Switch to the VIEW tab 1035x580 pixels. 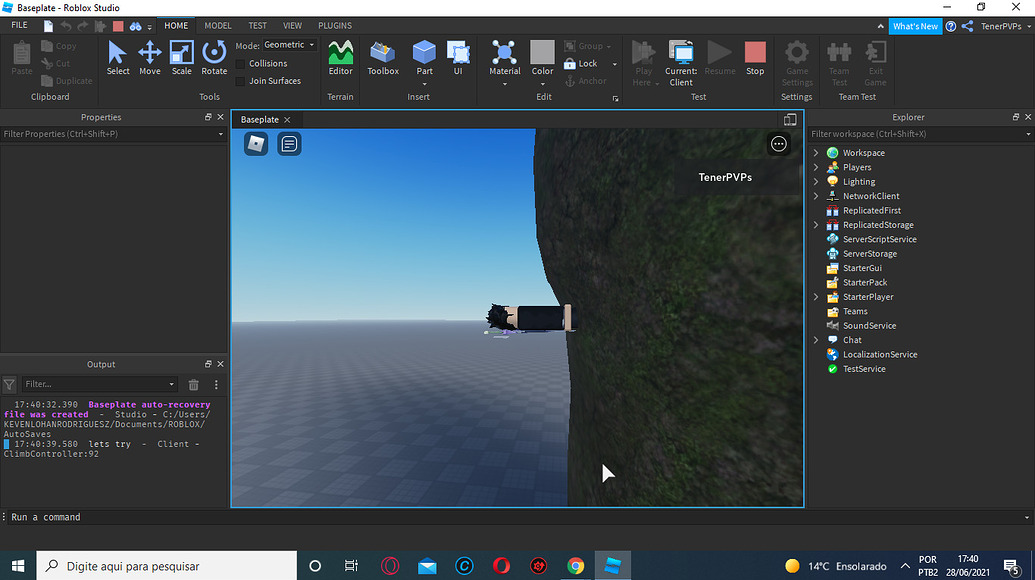(x=292, y=26)
